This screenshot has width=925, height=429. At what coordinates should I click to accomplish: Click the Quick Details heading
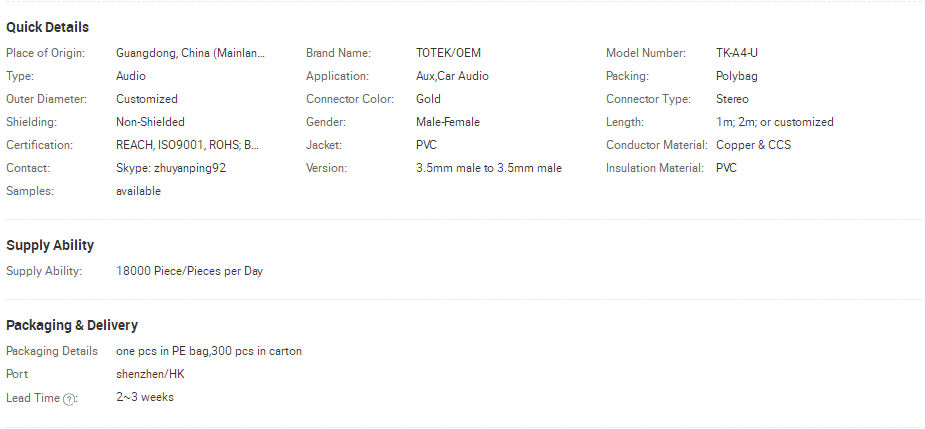tap(47, 27)
